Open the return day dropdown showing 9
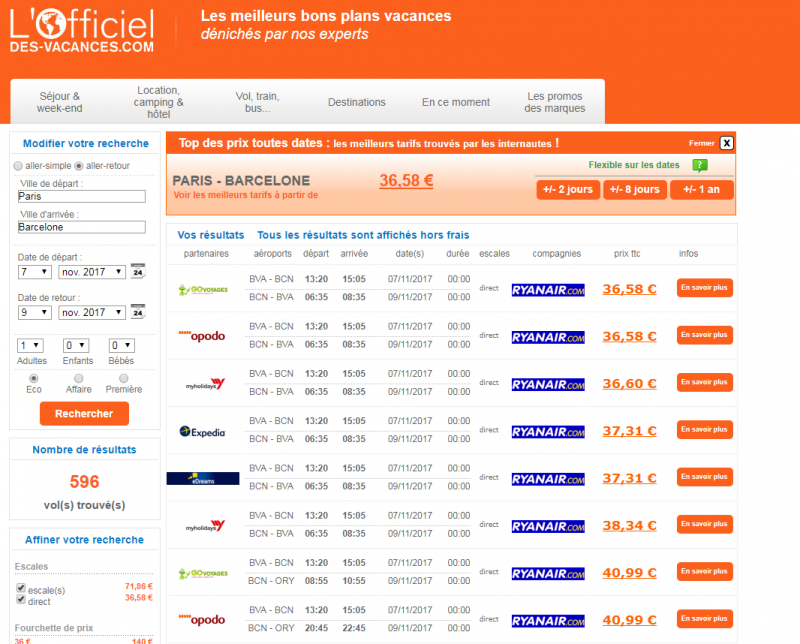This screenshot has width=800, height=644. coord(35,312)
